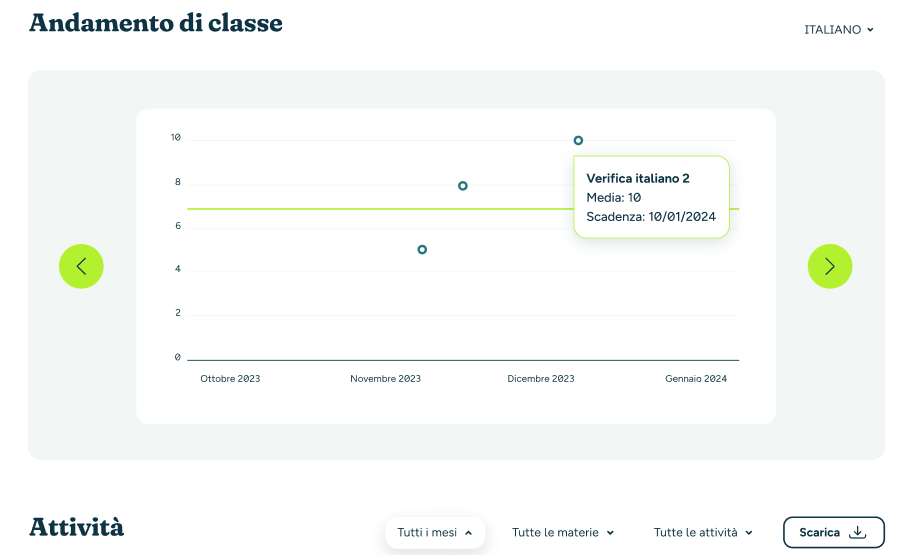Click the Ottobre 2023 axis label
The width and height of the screenshot is (912, 555).
click(230, 379)
